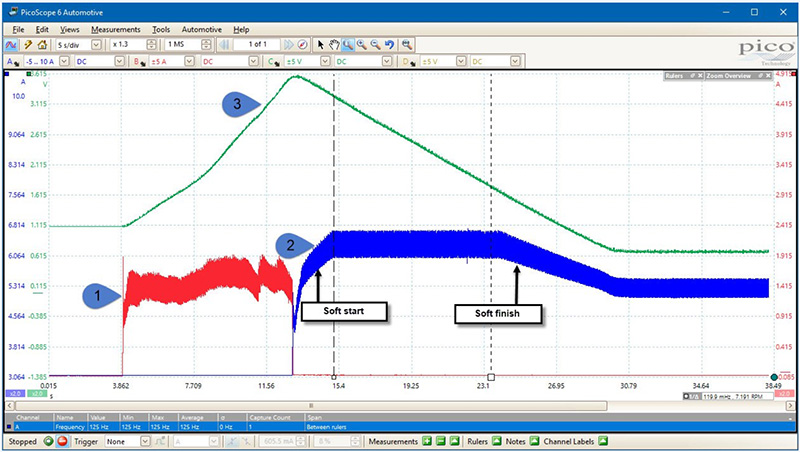The image size is (800, 452).
Task: Switch to Scope mode icon
Action: (x=10, y=45)
